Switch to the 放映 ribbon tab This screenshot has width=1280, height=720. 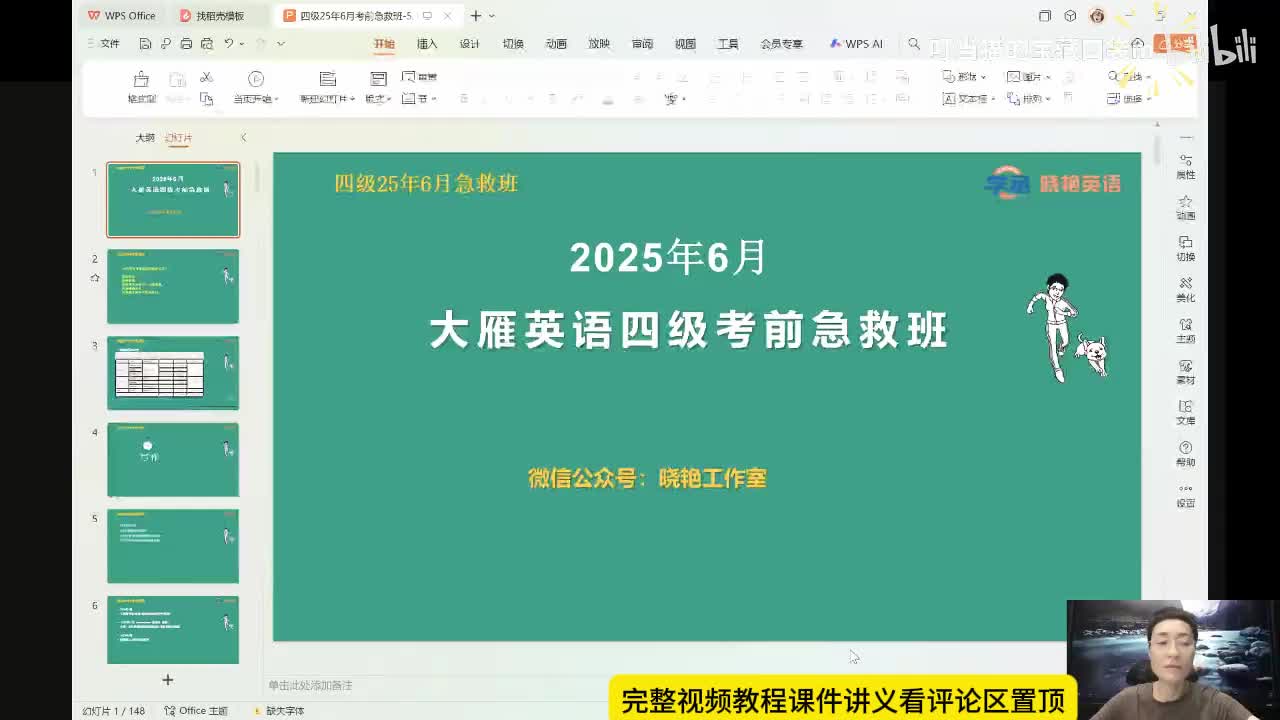[x=599, y=44]
